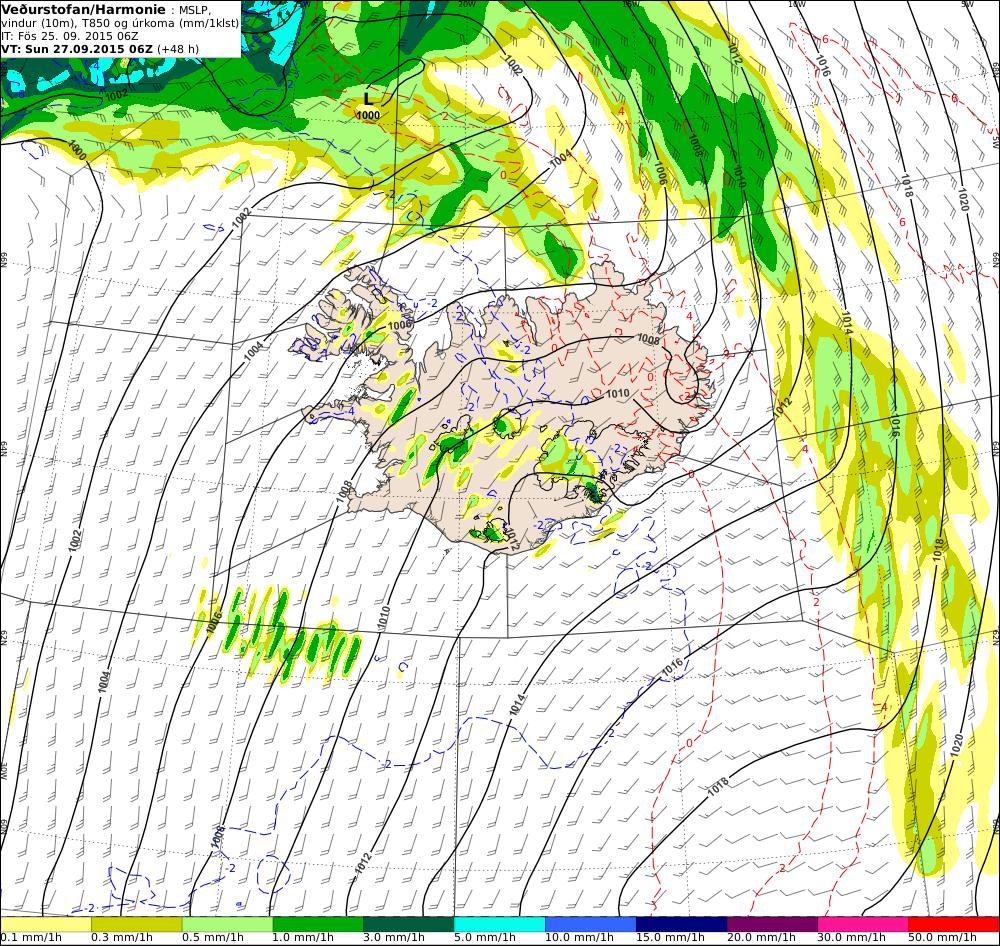Click the '15.0 mm/1h' legend label
1000x946 pixels.
[670, 938]
